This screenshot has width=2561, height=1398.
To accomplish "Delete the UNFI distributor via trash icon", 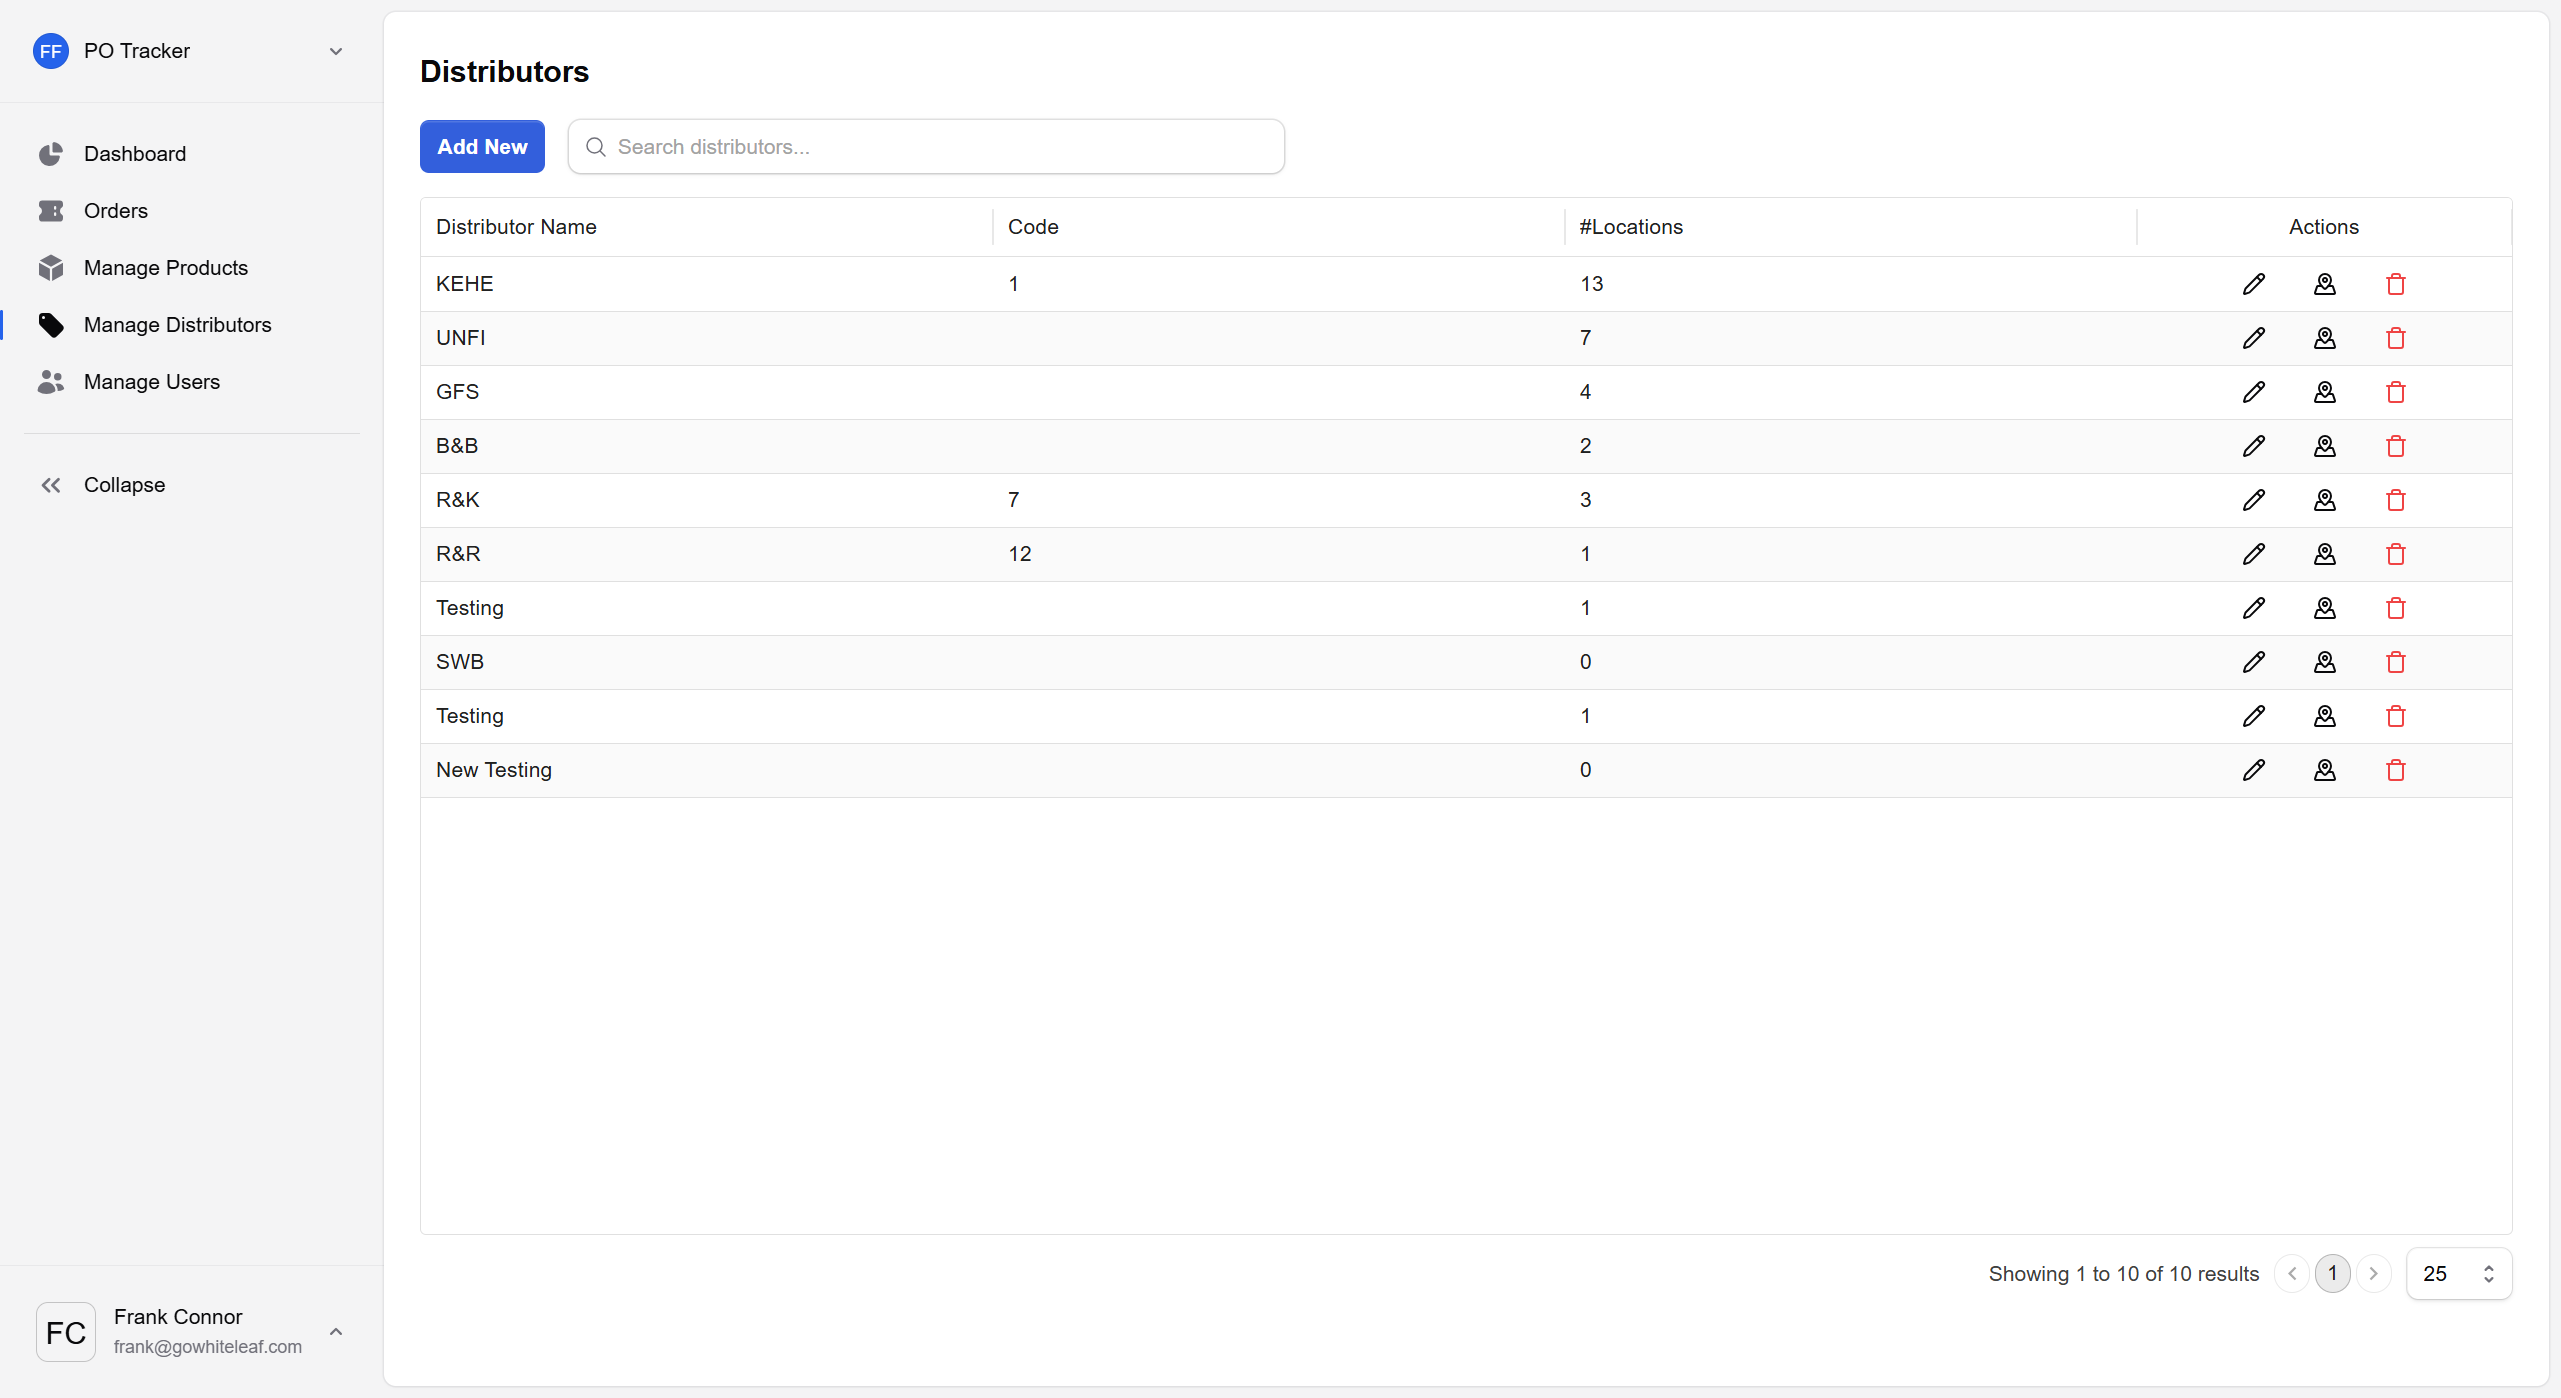I will 2395,338.
